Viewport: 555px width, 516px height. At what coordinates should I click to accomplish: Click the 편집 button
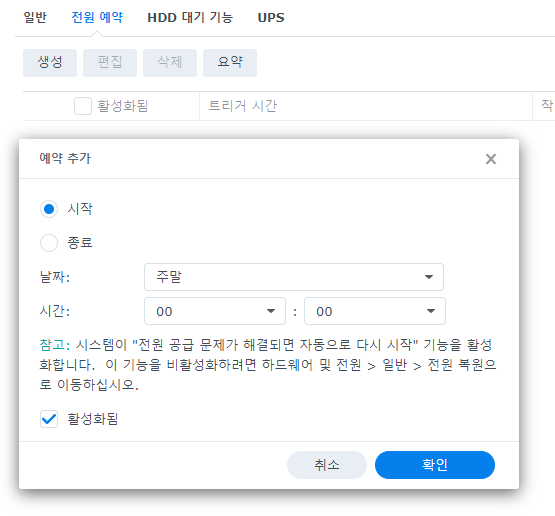(110, 63)
